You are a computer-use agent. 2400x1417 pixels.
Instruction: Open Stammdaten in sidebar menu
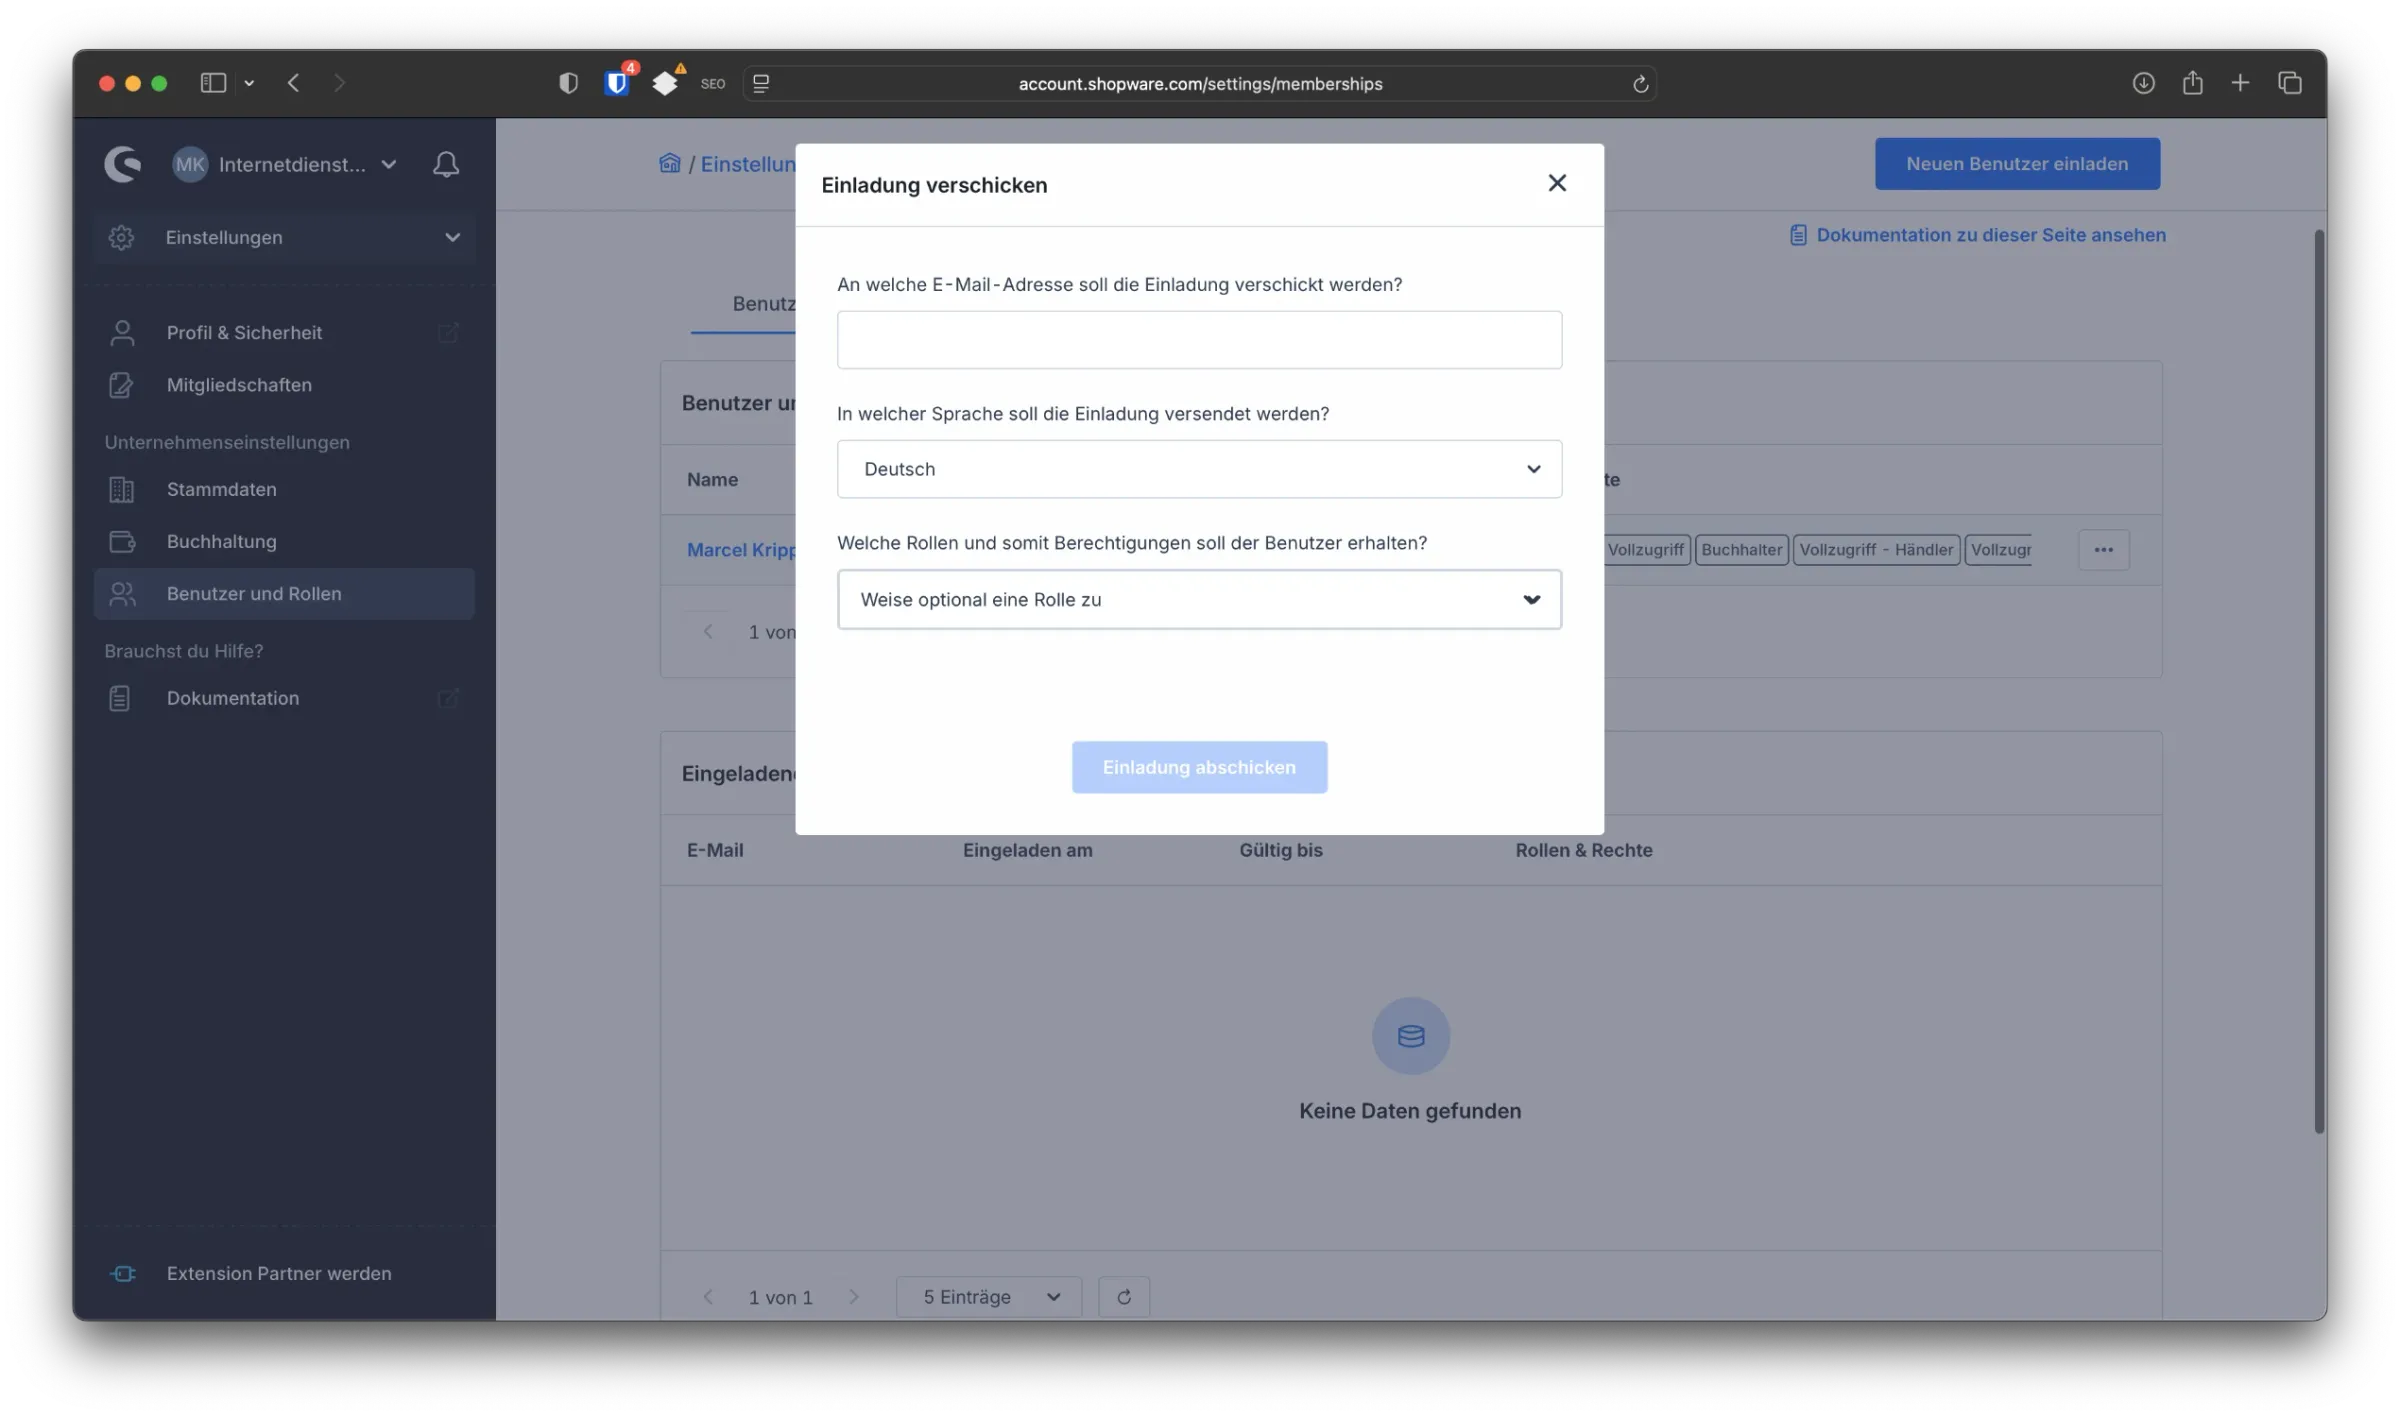(x=221, y=490)
